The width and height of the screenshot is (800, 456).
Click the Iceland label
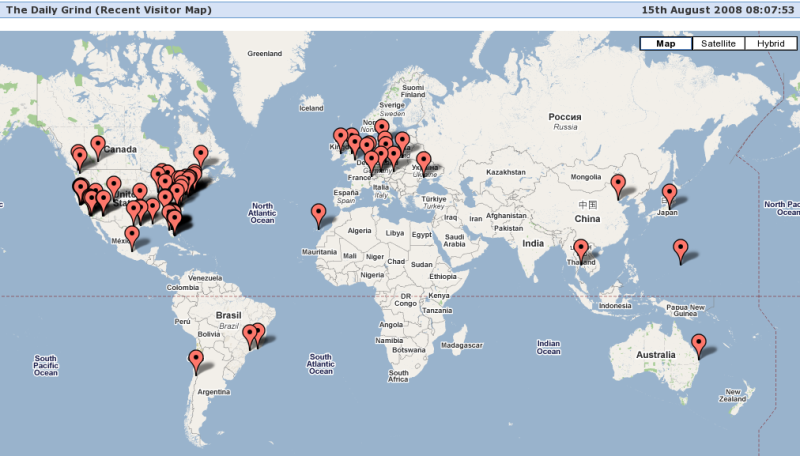(x=311, y=108)
